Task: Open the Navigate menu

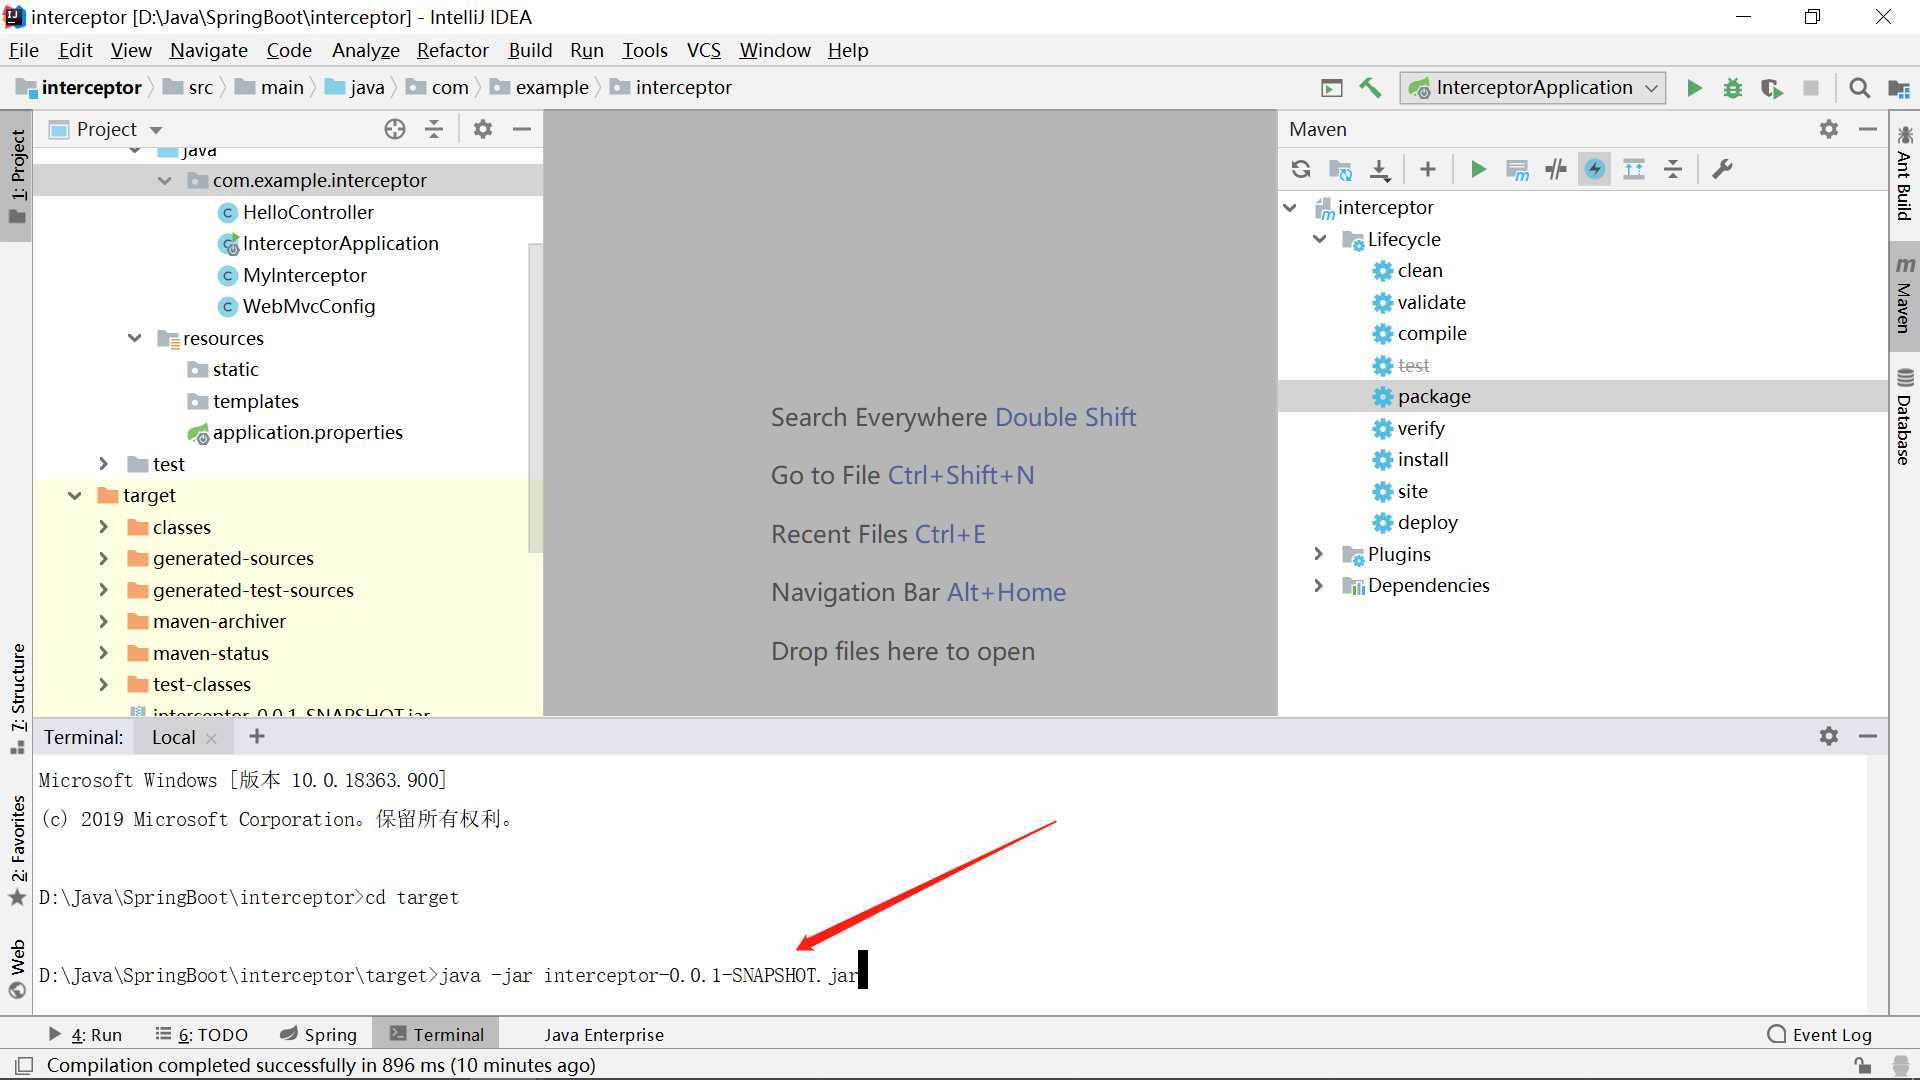Action: tap(208, 50)
